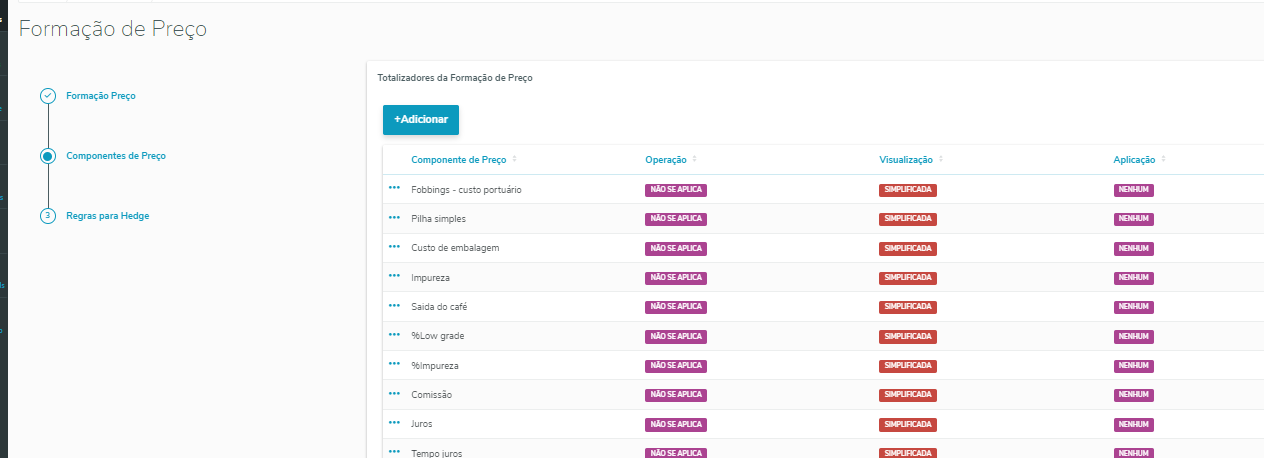Click the Componentes de Preço step circle
The image size is (1264, 458).
(x=47, y=156)
